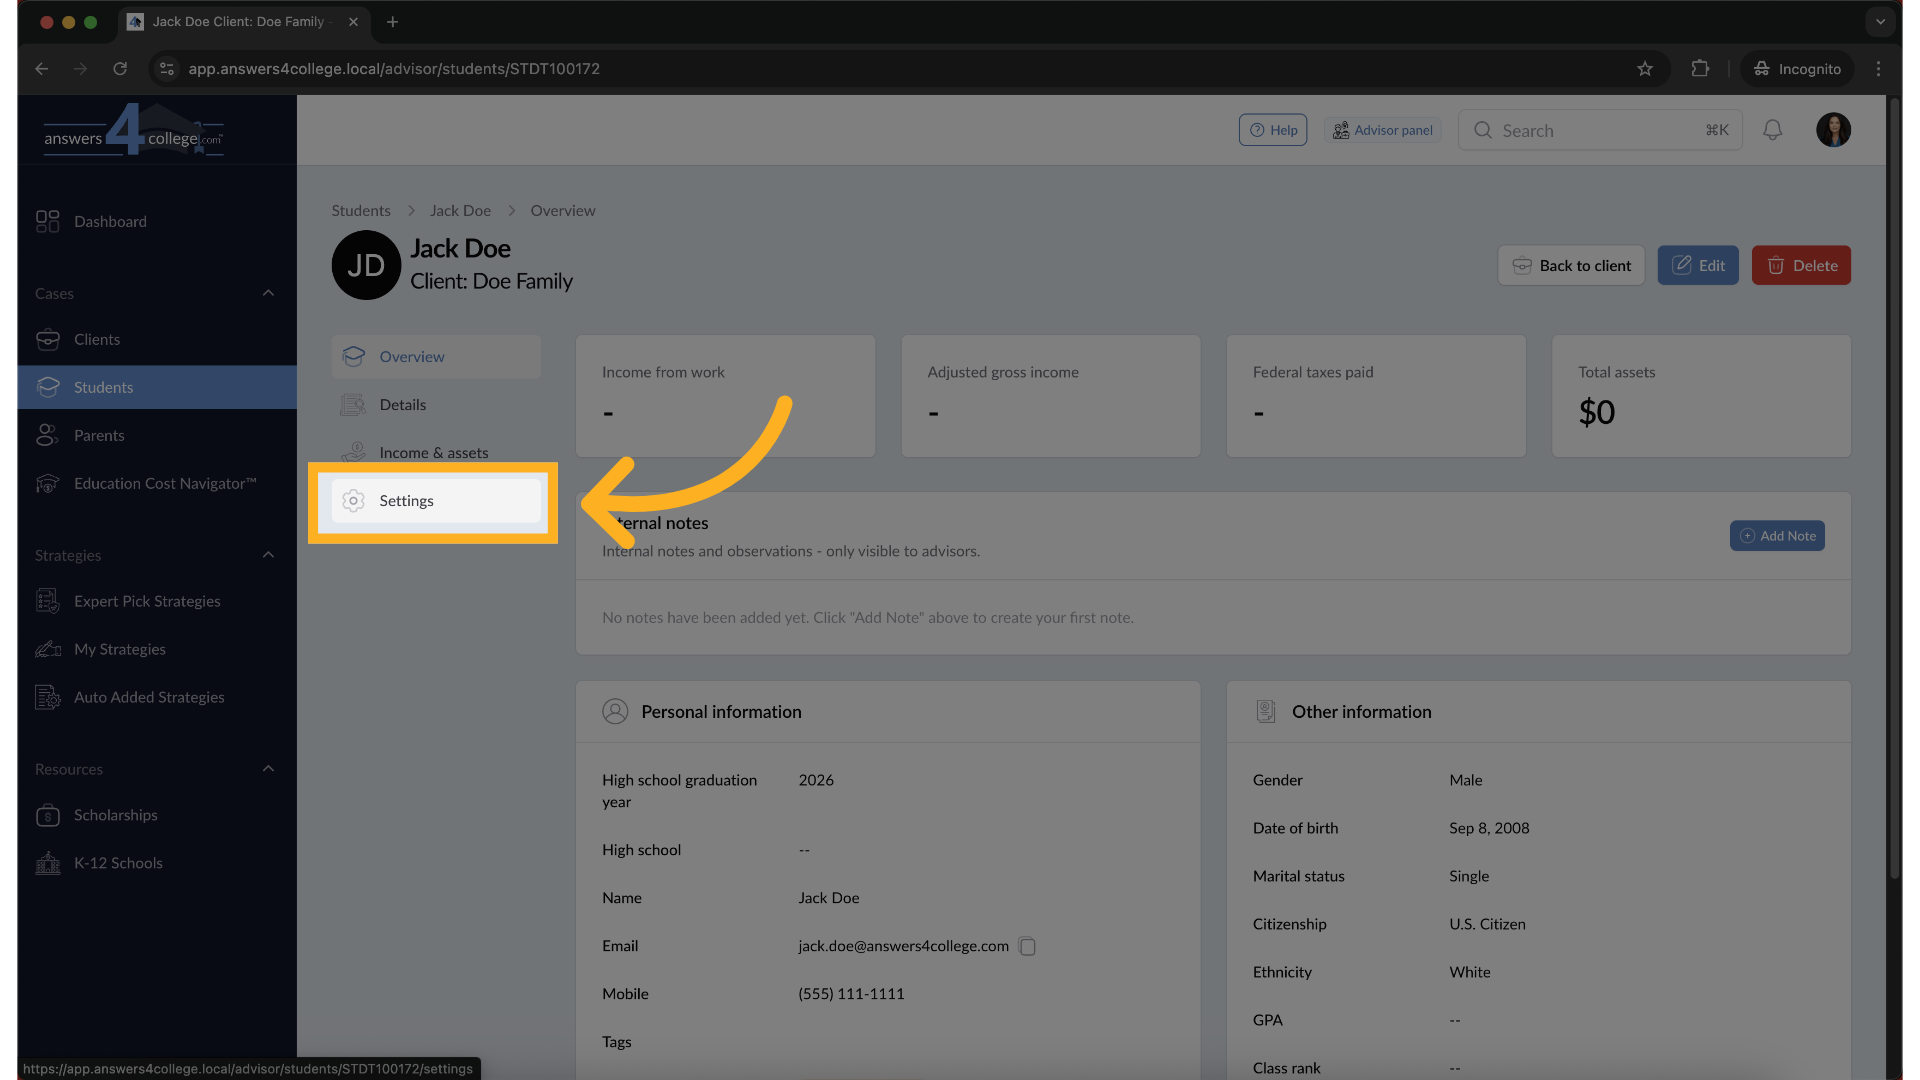
Task: Click Expert Pick Strategies icon
Action: 47,601
